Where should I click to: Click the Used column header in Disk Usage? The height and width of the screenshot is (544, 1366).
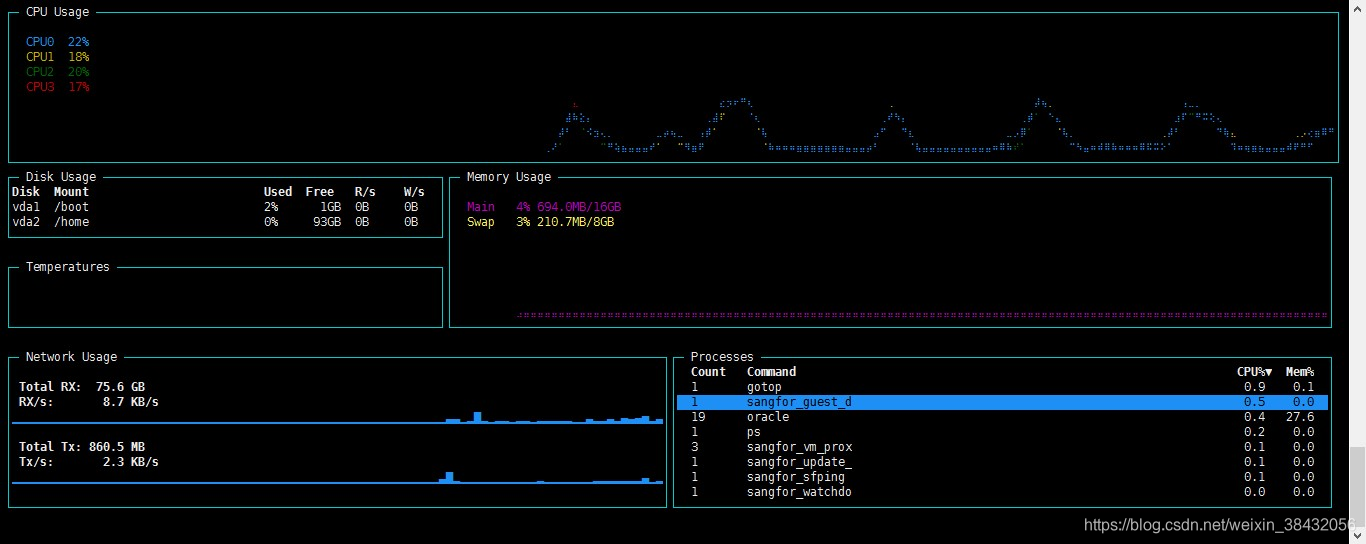[x=278, y=192]
